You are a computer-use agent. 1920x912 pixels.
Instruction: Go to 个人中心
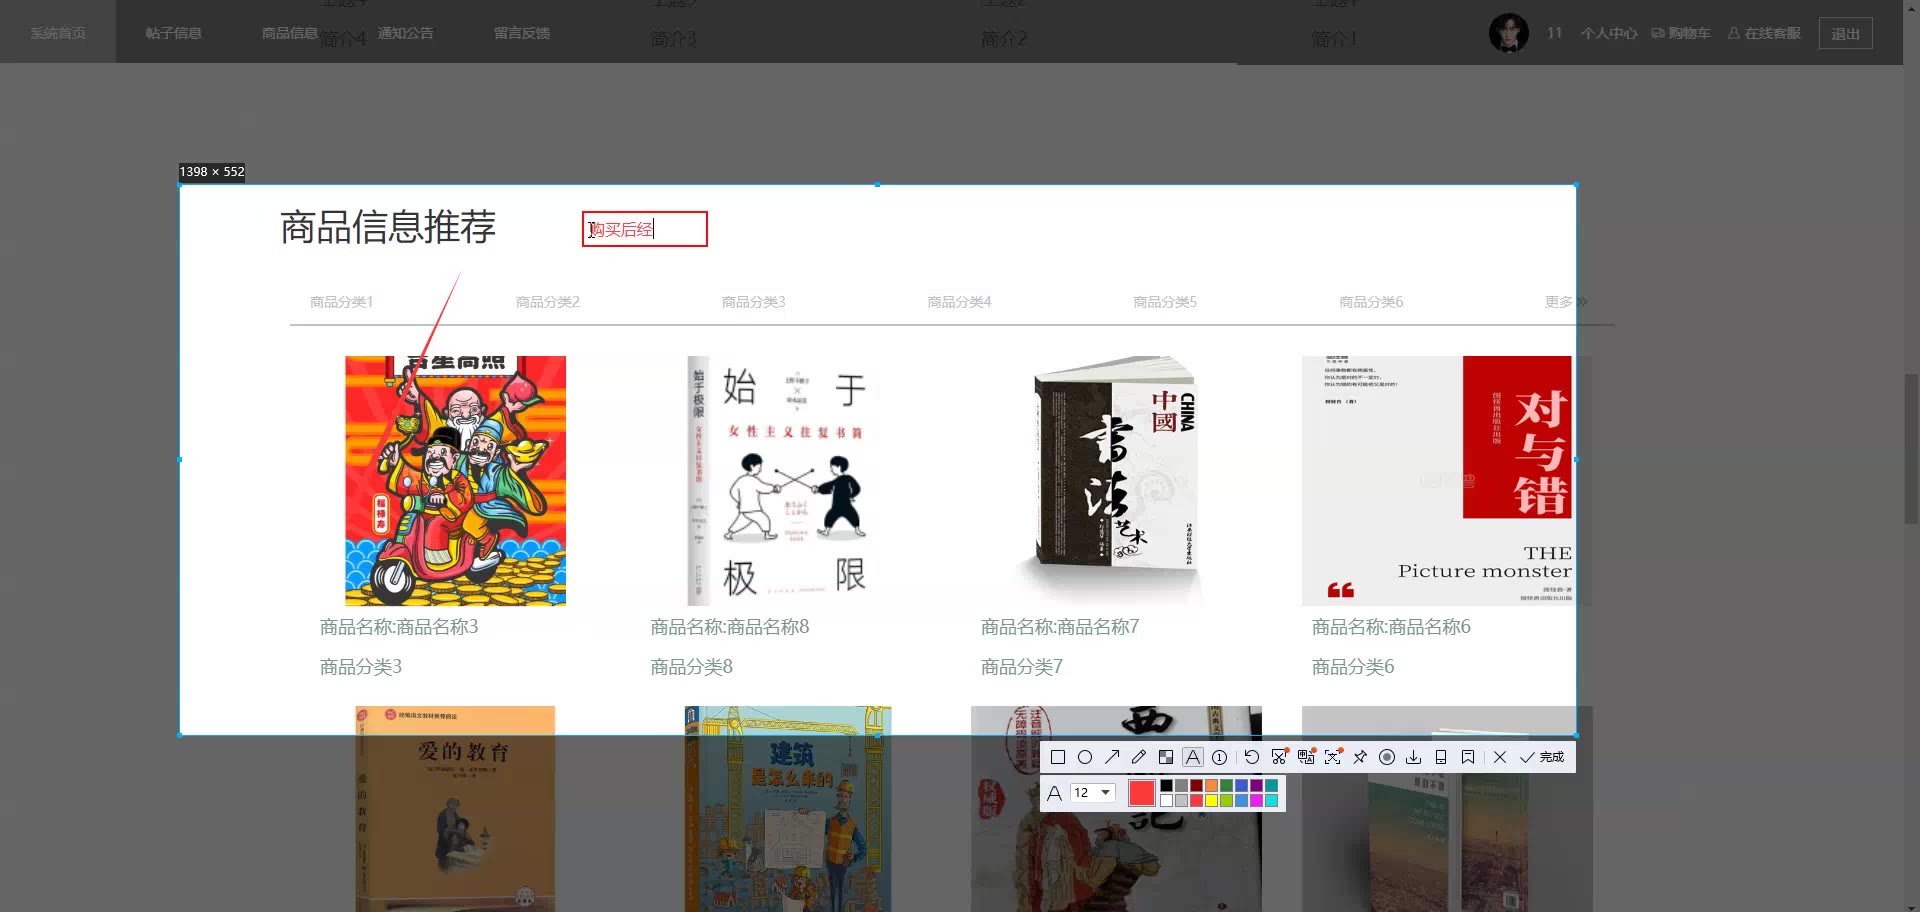point(1609,33)
